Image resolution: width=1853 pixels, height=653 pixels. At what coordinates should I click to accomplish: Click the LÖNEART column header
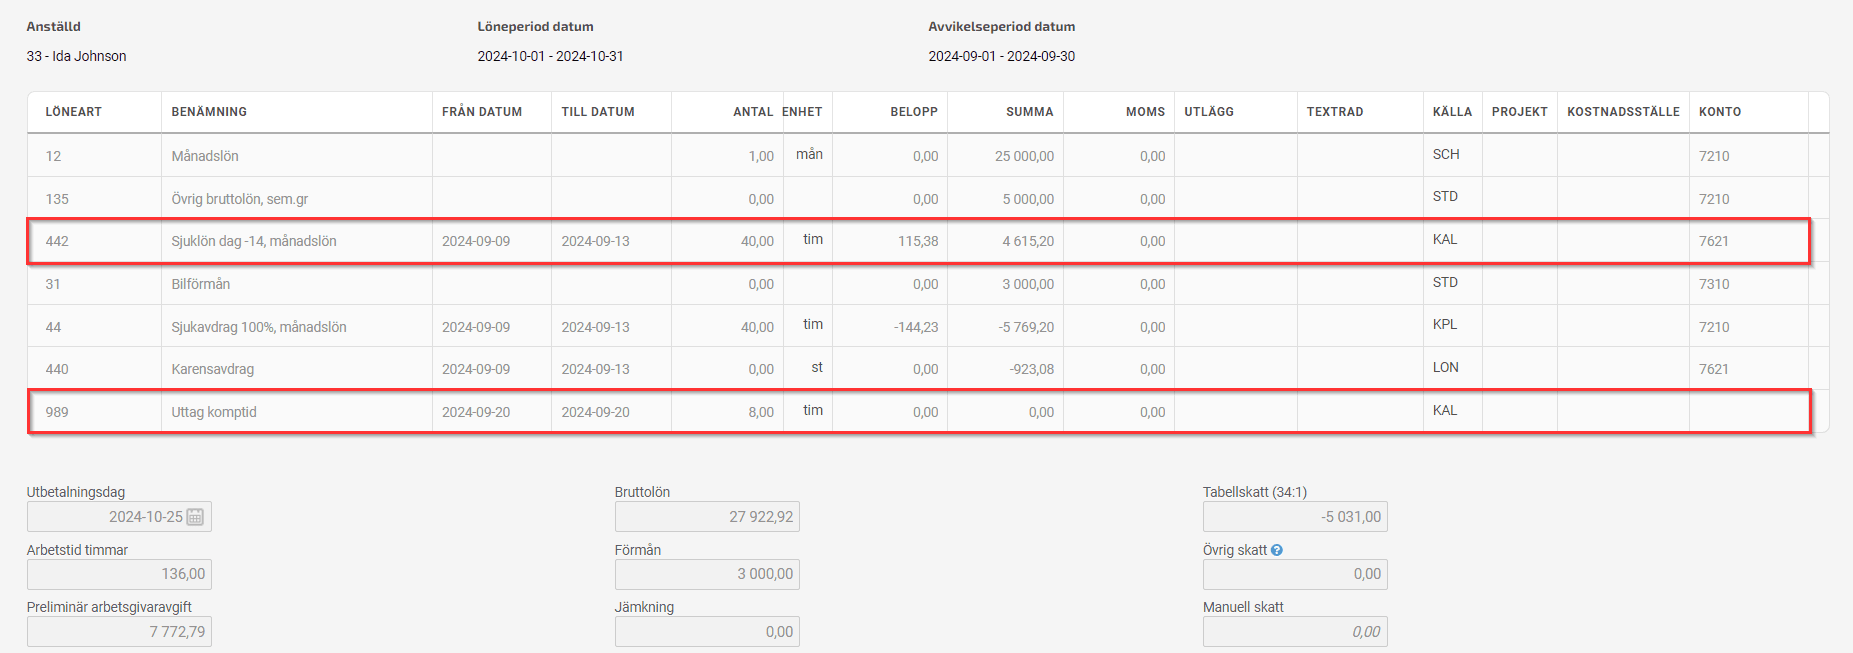(73, 112)
